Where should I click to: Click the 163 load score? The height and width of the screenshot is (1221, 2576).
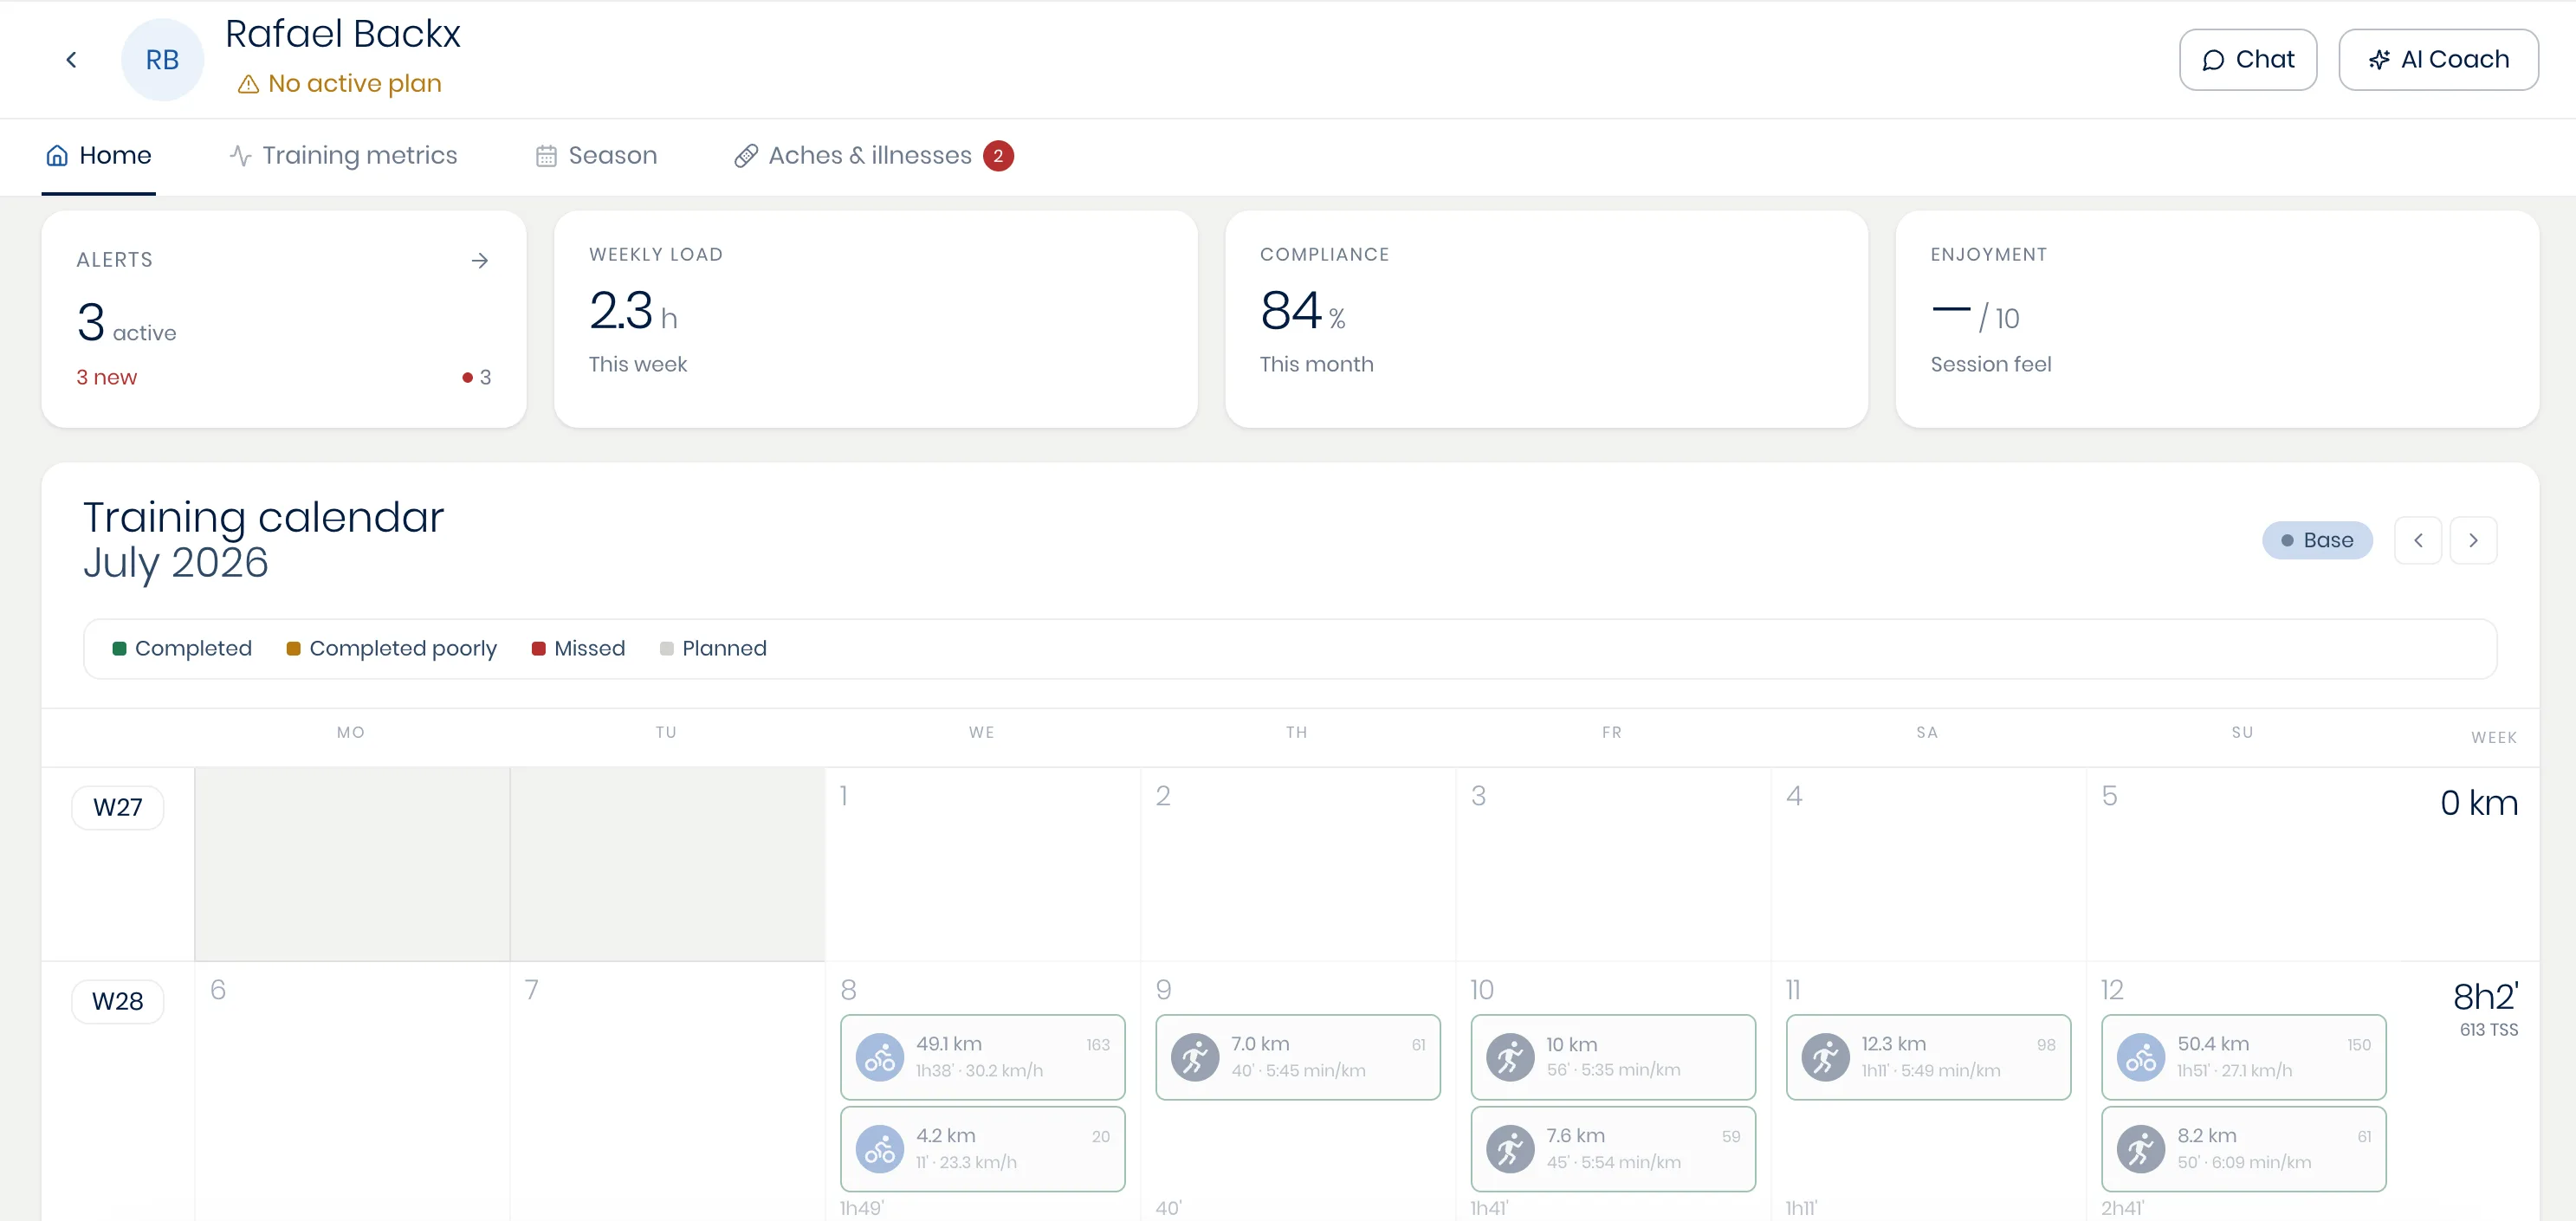pos(1098,1045)
